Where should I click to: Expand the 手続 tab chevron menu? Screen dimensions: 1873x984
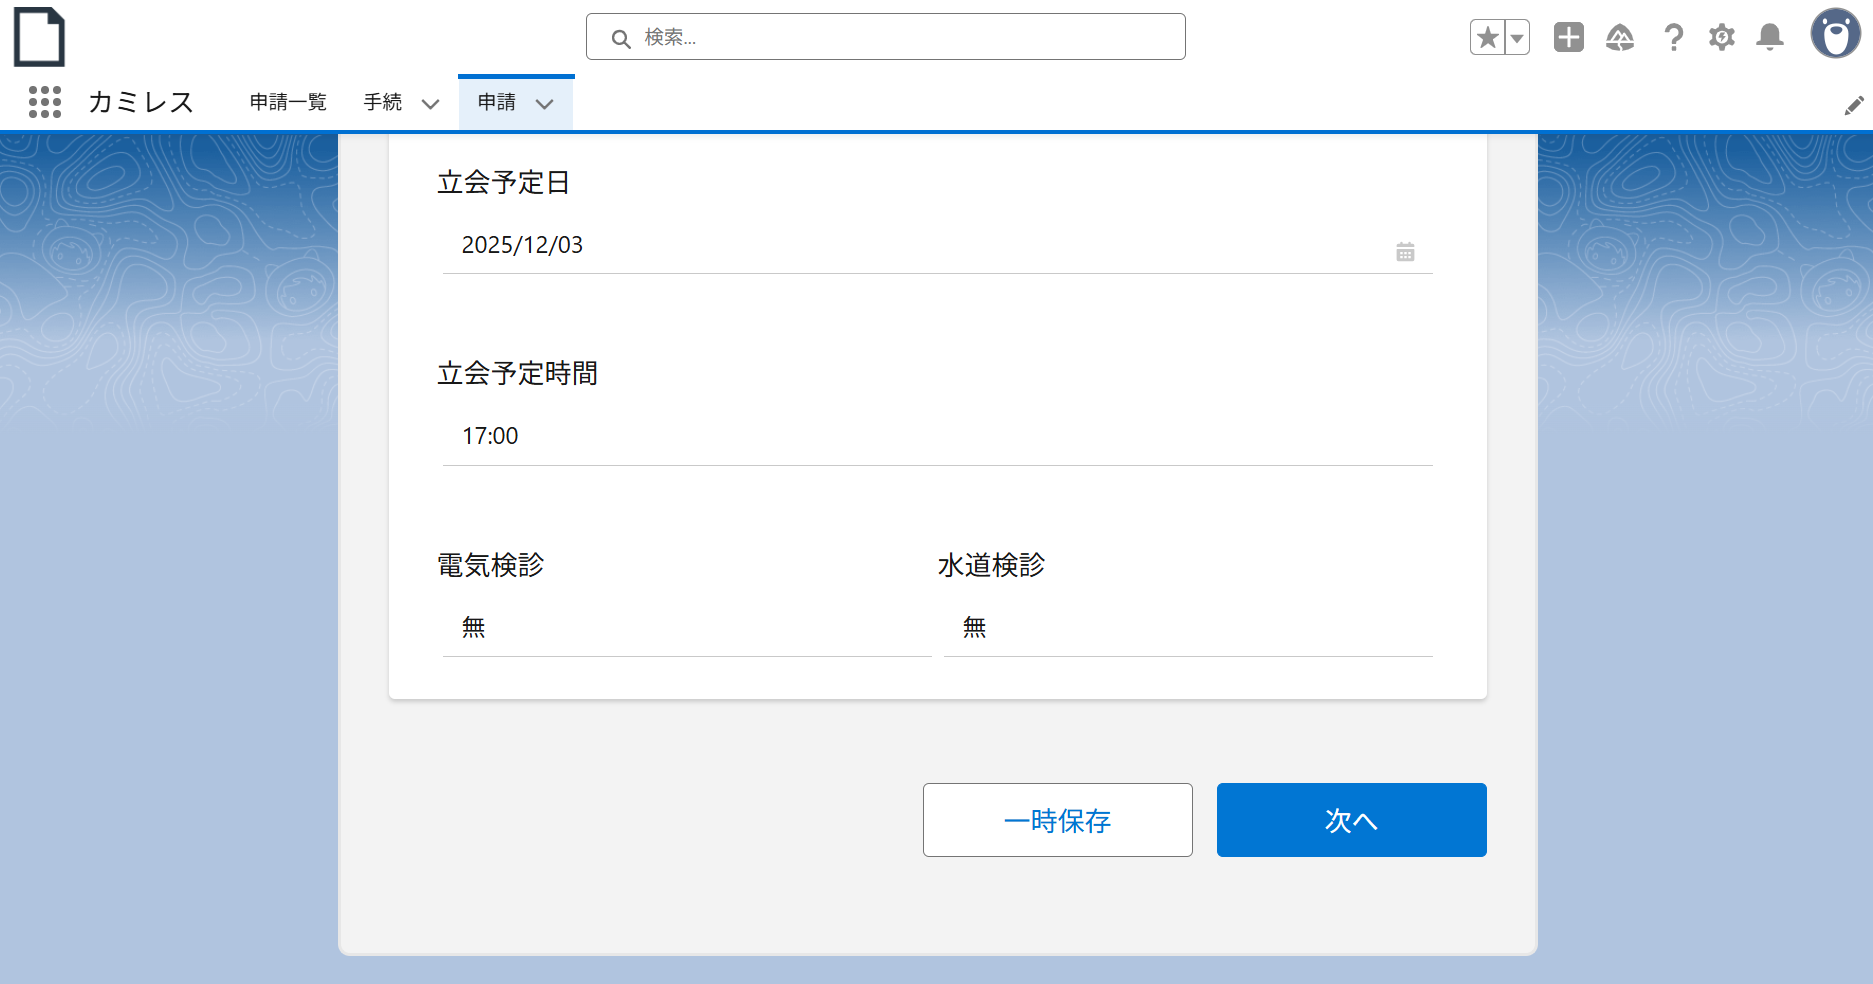point(431,104)
